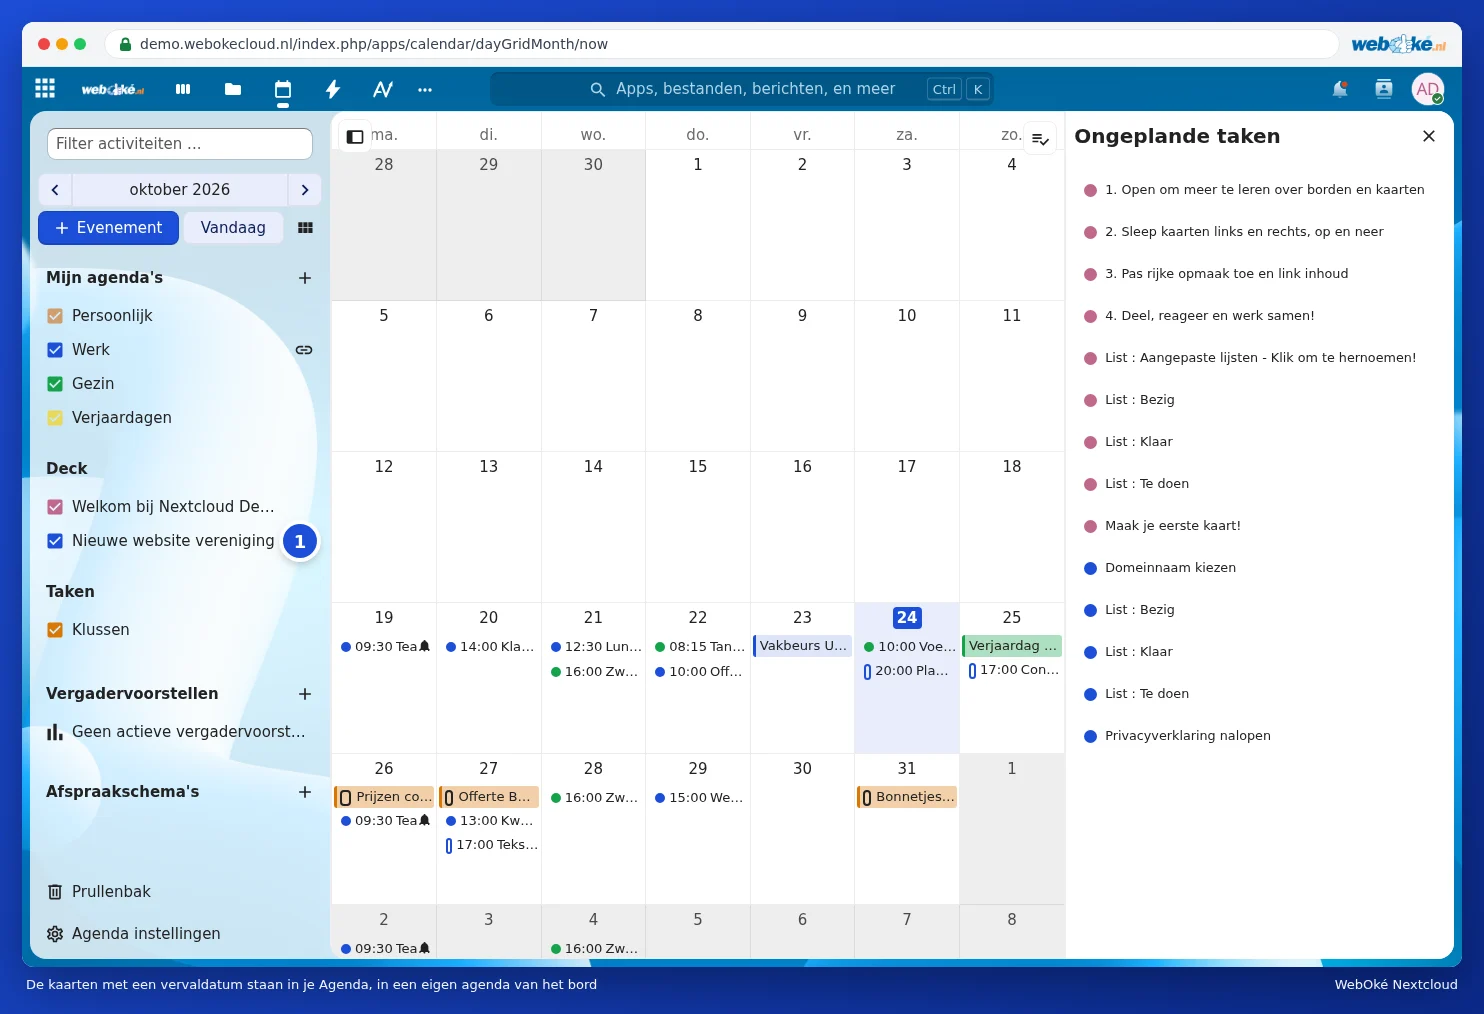Viewport: 1484px width, 1014px height.
Task: Add a new Vergadervoorstellen entry
Action: (305, 694)
